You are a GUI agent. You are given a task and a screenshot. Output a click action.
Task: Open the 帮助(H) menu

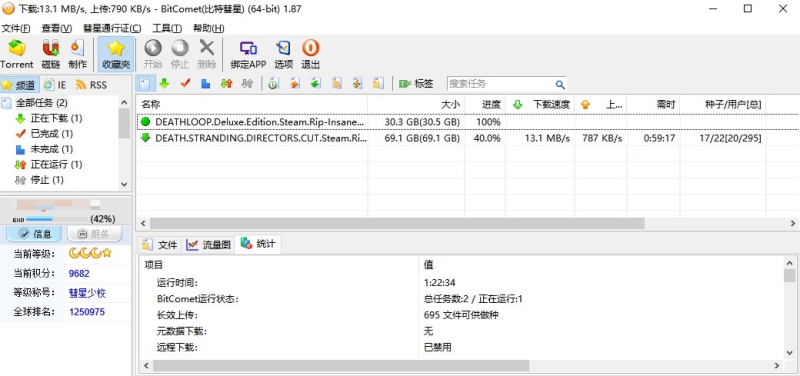click(x=209, y=29)
